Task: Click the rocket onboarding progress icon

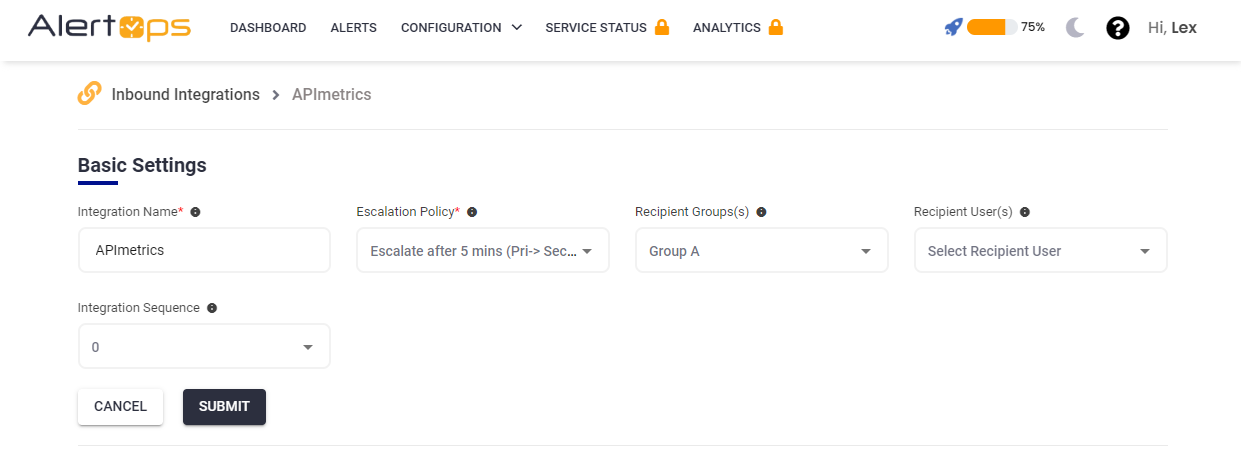Action: tap(953, 27)
